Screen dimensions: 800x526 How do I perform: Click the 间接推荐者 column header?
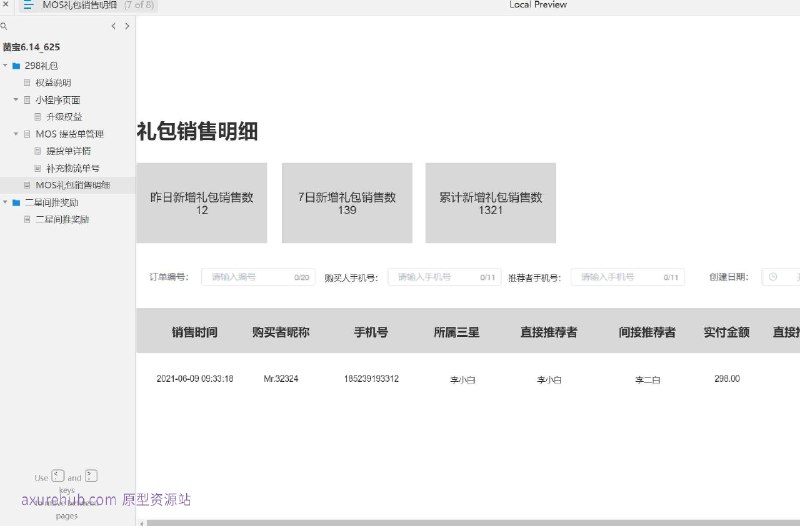(647, 332)
